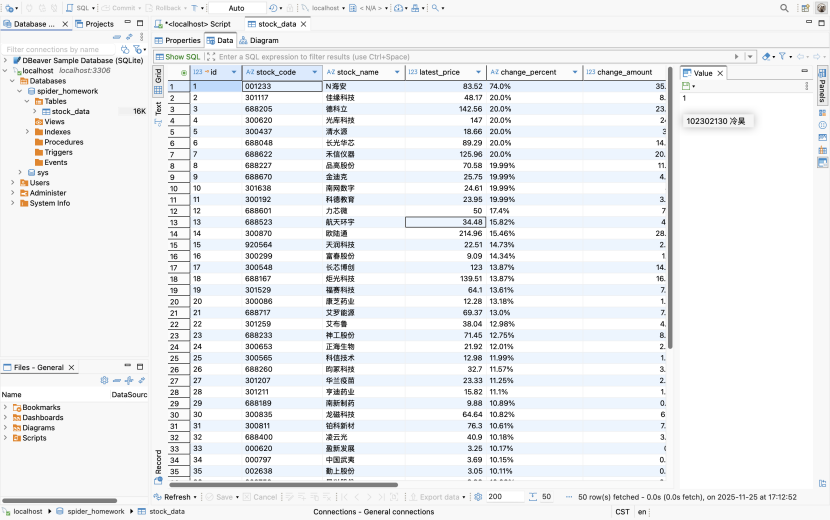Open the metadata panel circle icon
The image size is (830, 520).
point(822,125)
